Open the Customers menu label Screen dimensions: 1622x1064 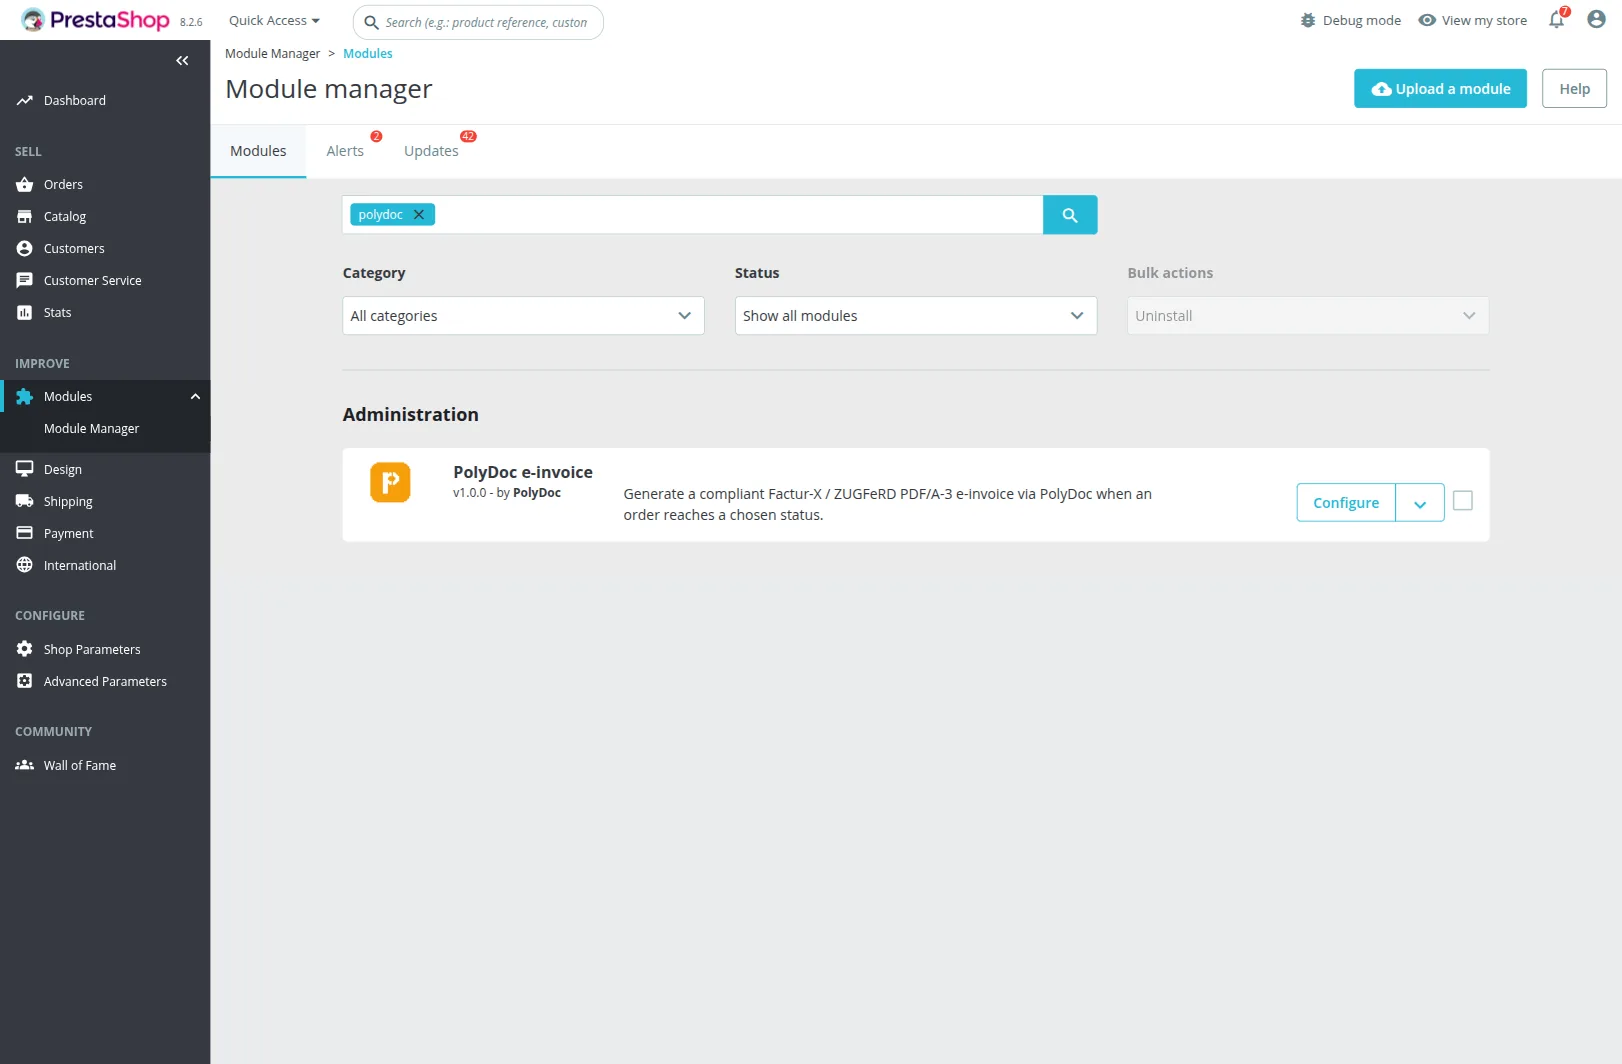[x=74, y=248]
